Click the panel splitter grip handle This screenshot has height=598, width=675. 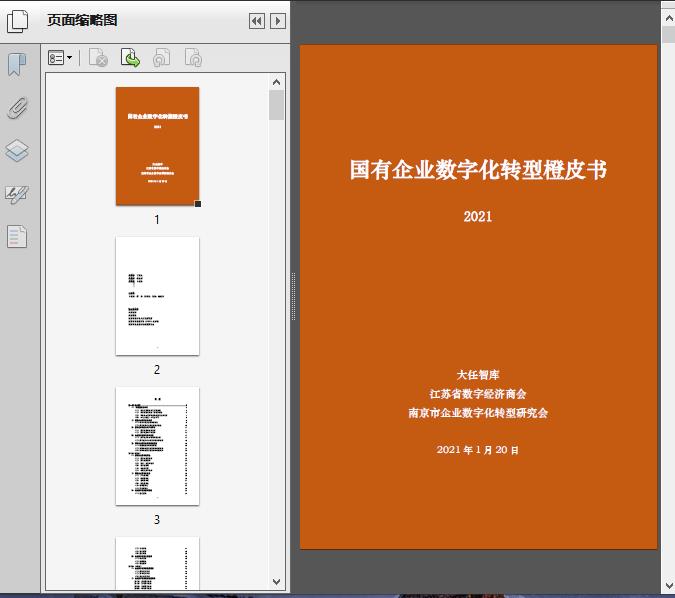(293, 296)
